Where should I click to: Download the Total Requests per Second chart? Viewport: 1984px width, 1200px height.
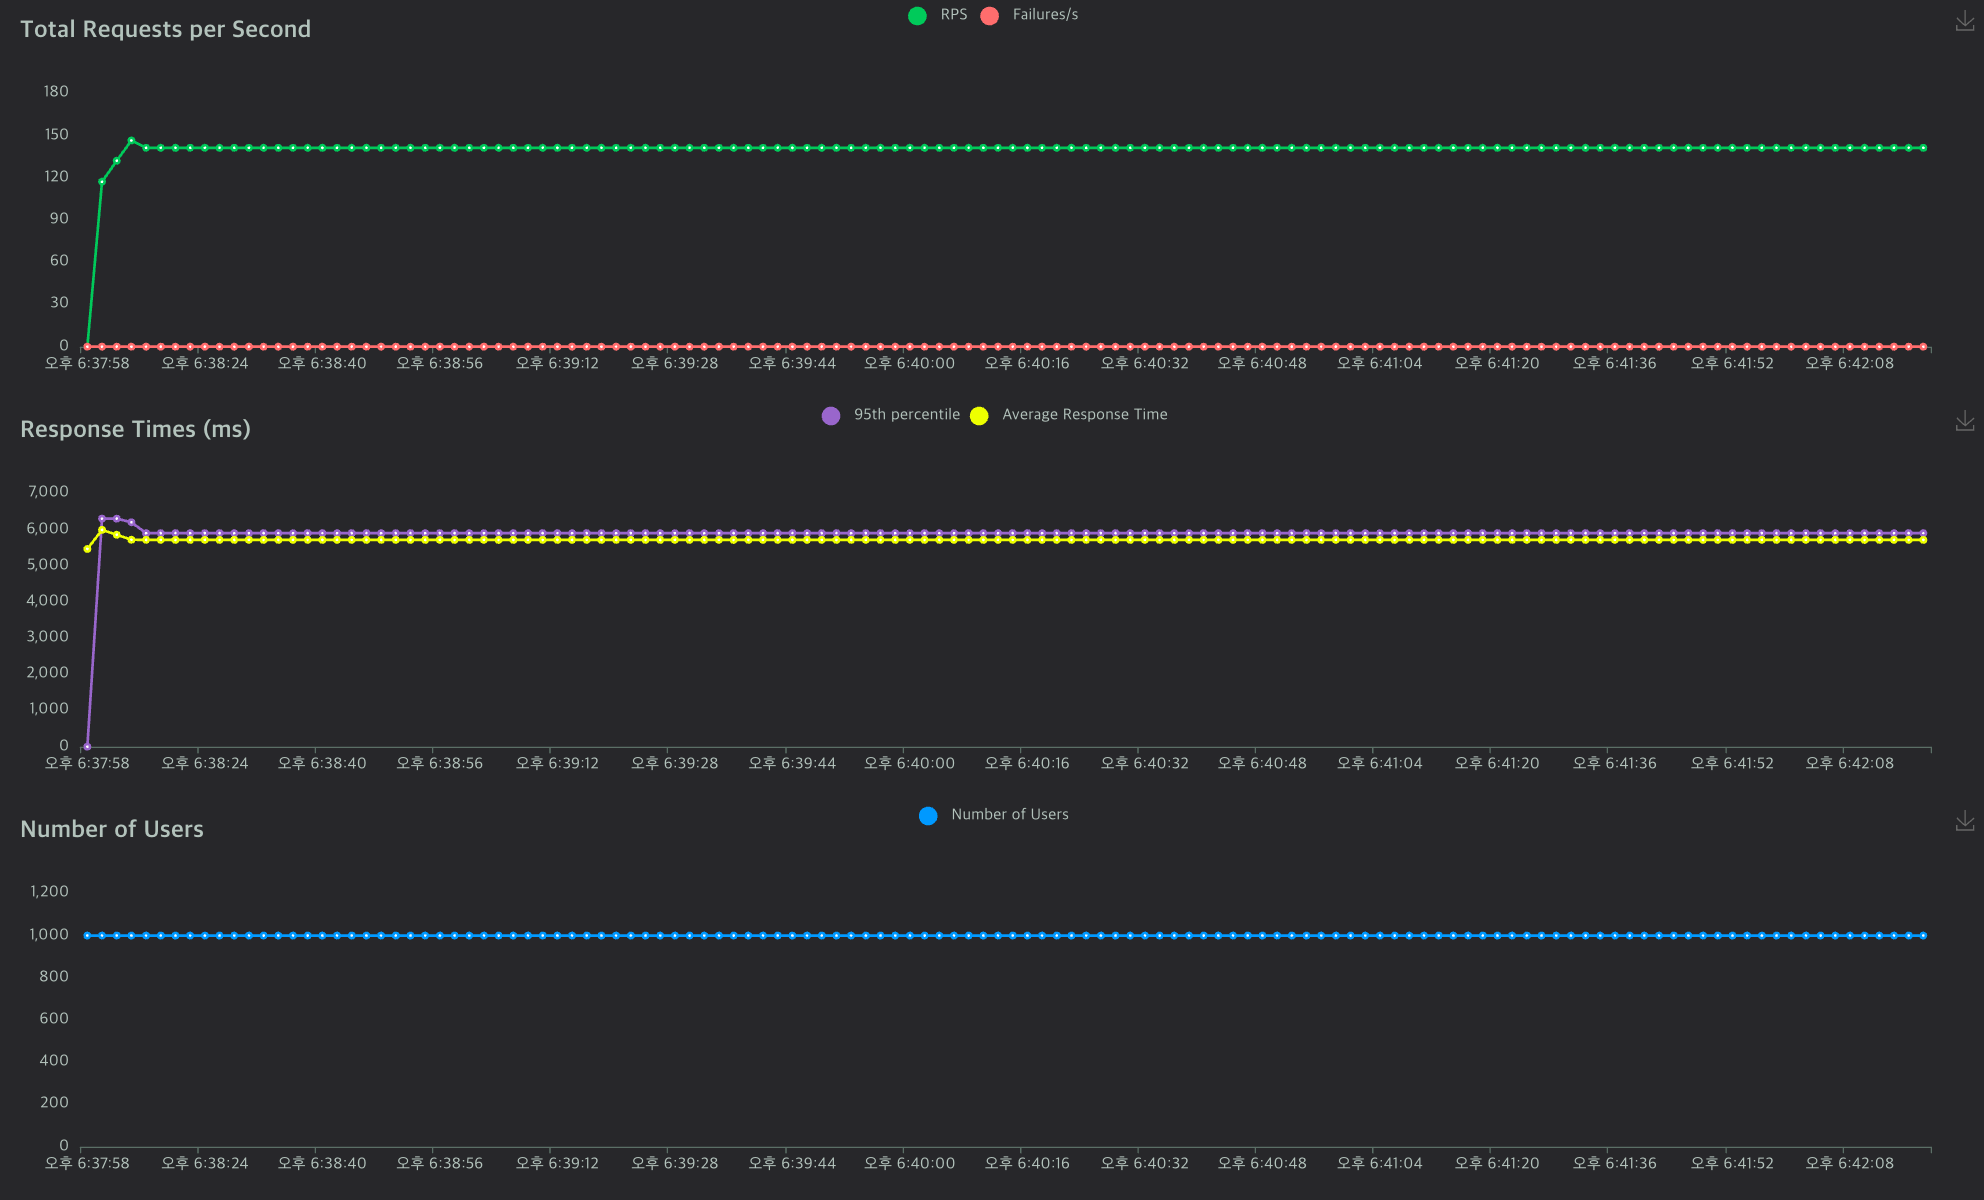pos(1964,22)
